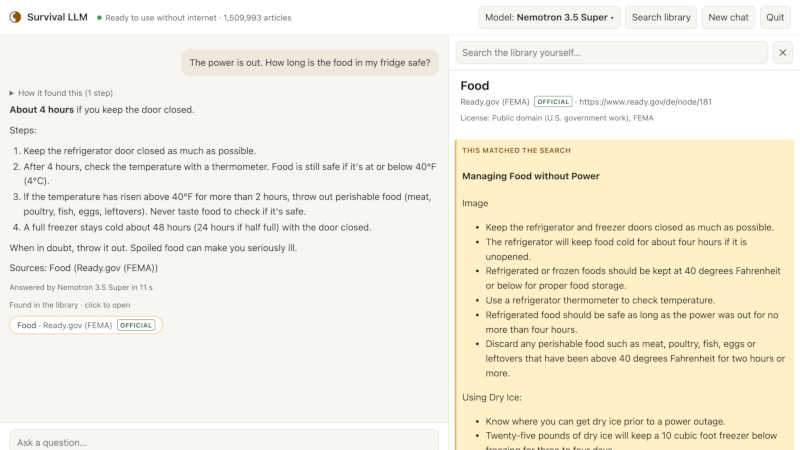The height and width of the screenshot is (450, 800).
Task: Click the Search library button
Action: (x=661, y=17)
